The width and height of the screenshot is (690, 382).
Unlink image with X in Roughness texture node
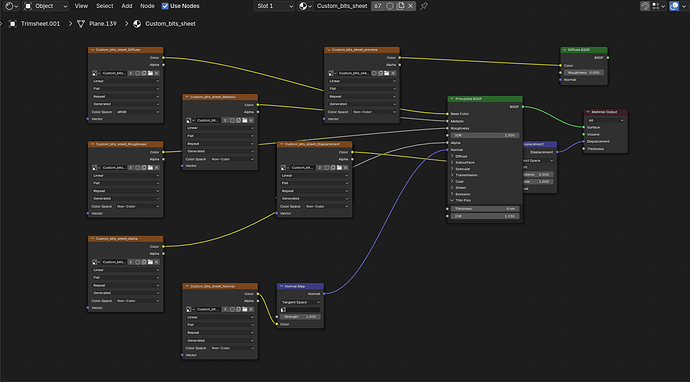tap(157, 168)
